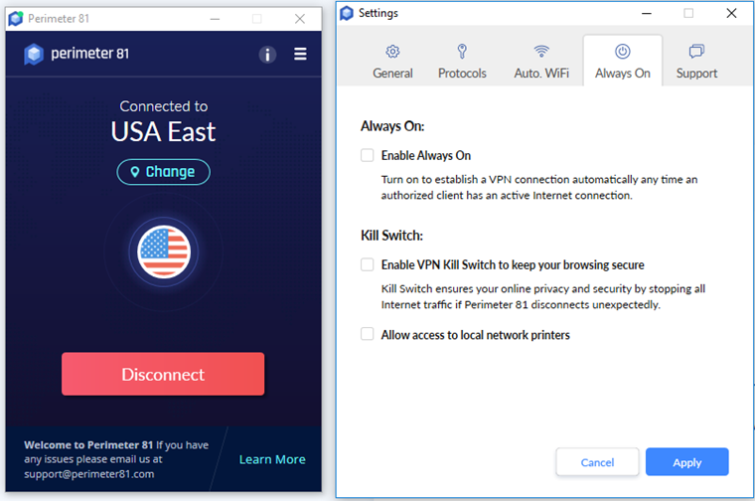Viewport: 755px width, 501px height.
Task: Minimize the Settings window
Action: pyautogui.click(x=647, y=13)
